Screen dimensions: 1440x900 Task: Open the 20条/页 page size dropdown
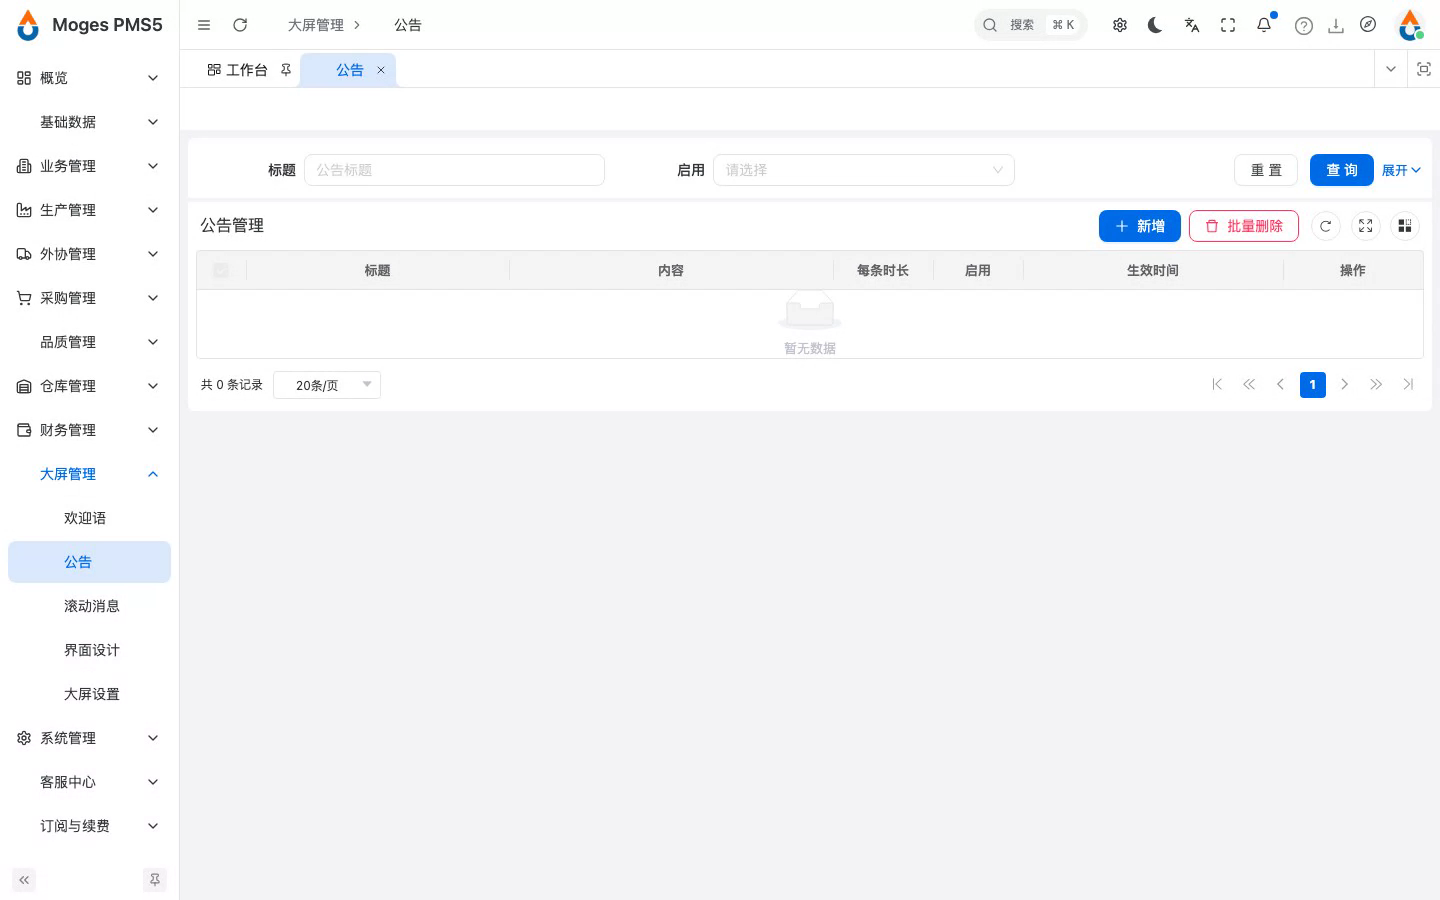pyautogui.click(x=327, y=385)
